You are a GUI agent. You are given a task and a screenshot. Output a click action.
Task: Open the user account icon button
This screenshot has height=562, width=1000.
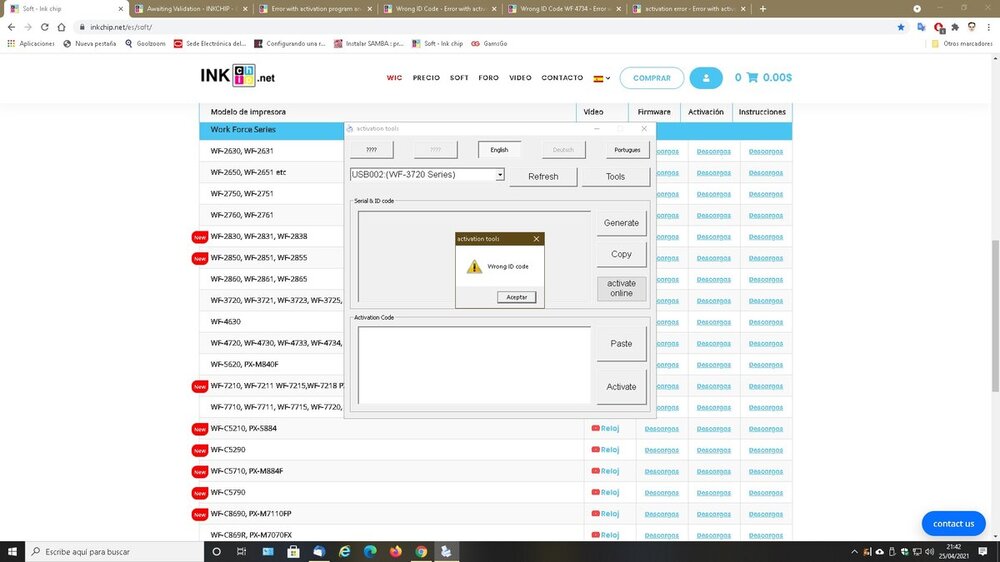705,78
